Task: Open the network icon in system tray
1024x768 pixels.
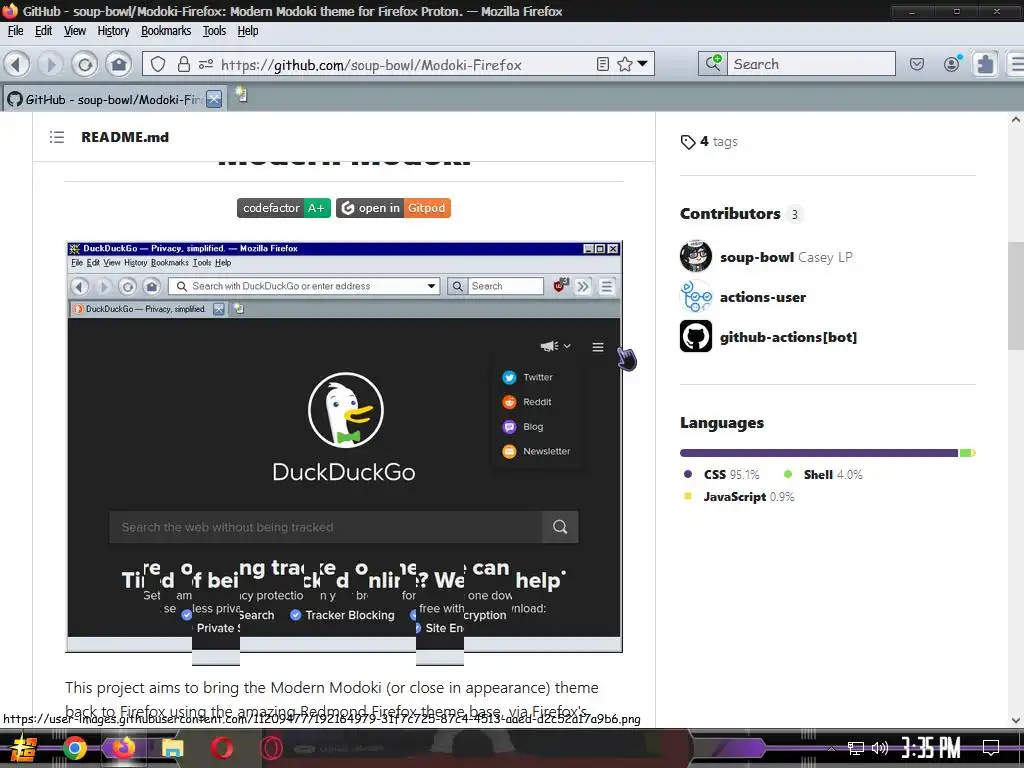Action: [855, 748]
